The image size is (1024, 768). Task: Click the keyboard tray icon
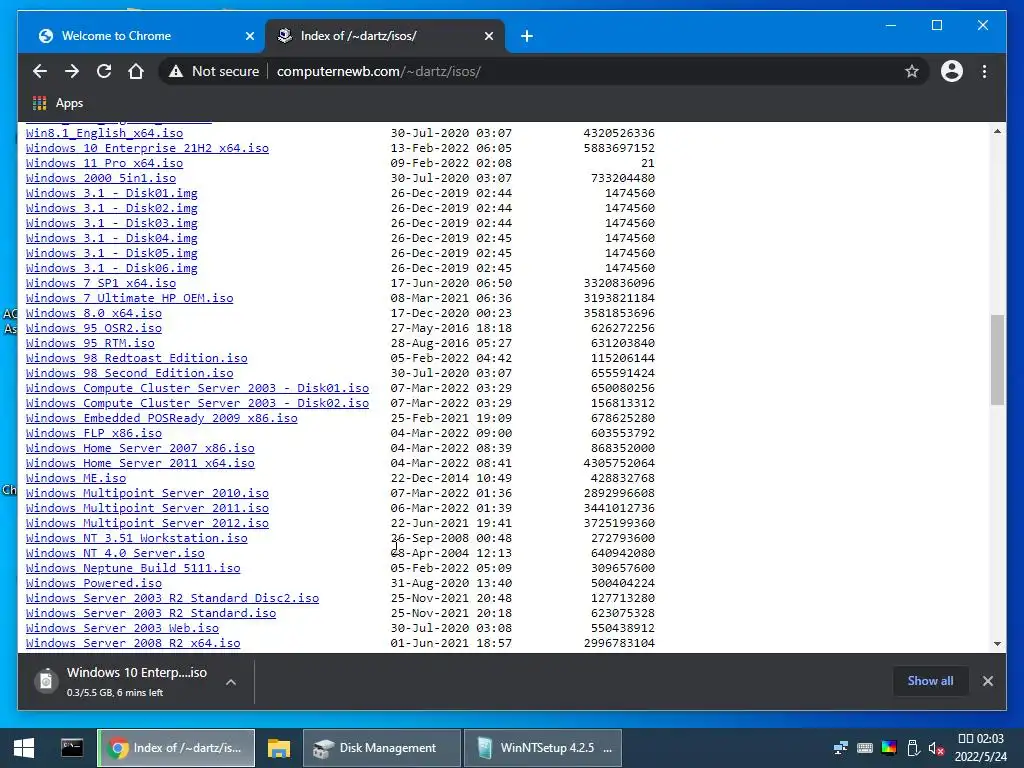click(865, 748)
